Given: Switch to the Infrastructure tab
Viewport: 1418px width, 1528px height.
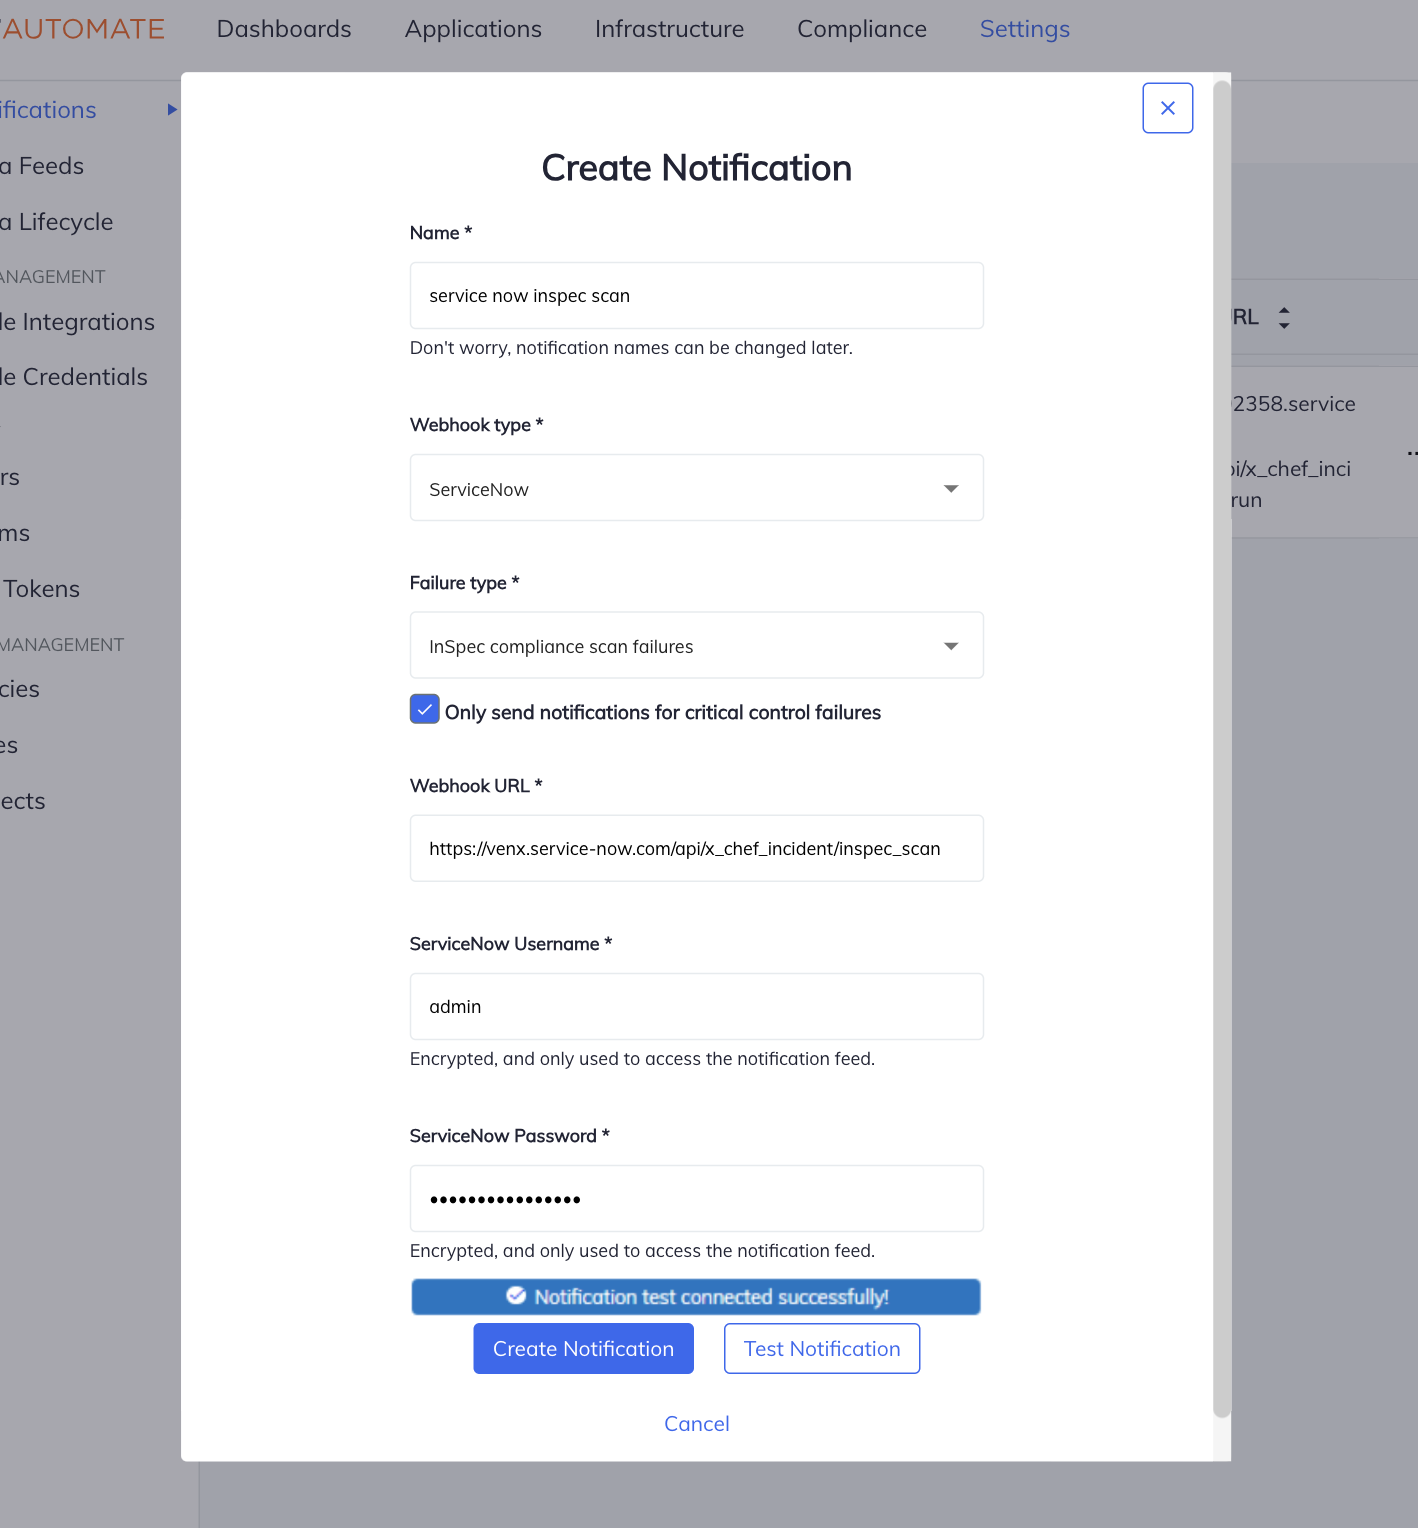Looking at the screenshot, I should [x=668, y=29].
